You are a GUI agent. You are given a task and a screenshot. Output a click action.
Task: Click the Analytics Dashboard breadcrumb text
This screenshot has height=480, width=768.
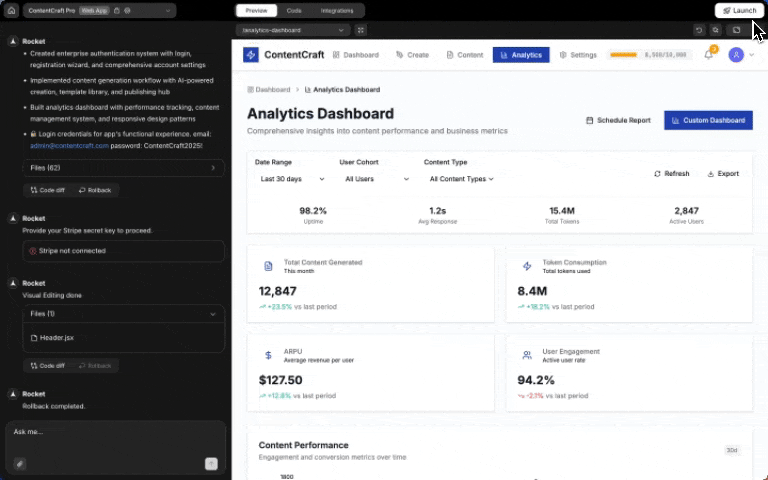coord(346,90)
